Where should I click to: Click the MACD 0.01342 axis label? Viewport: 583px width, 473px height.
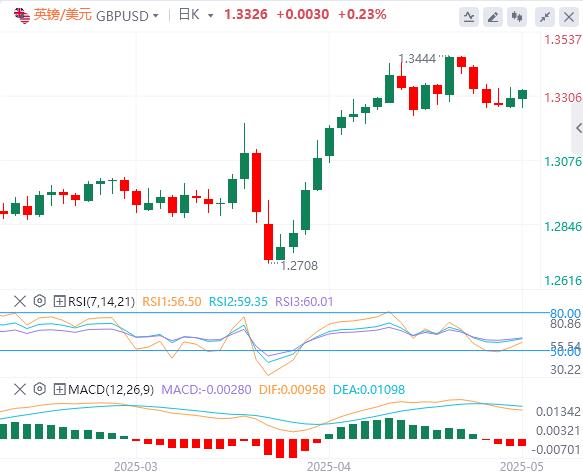558,412
